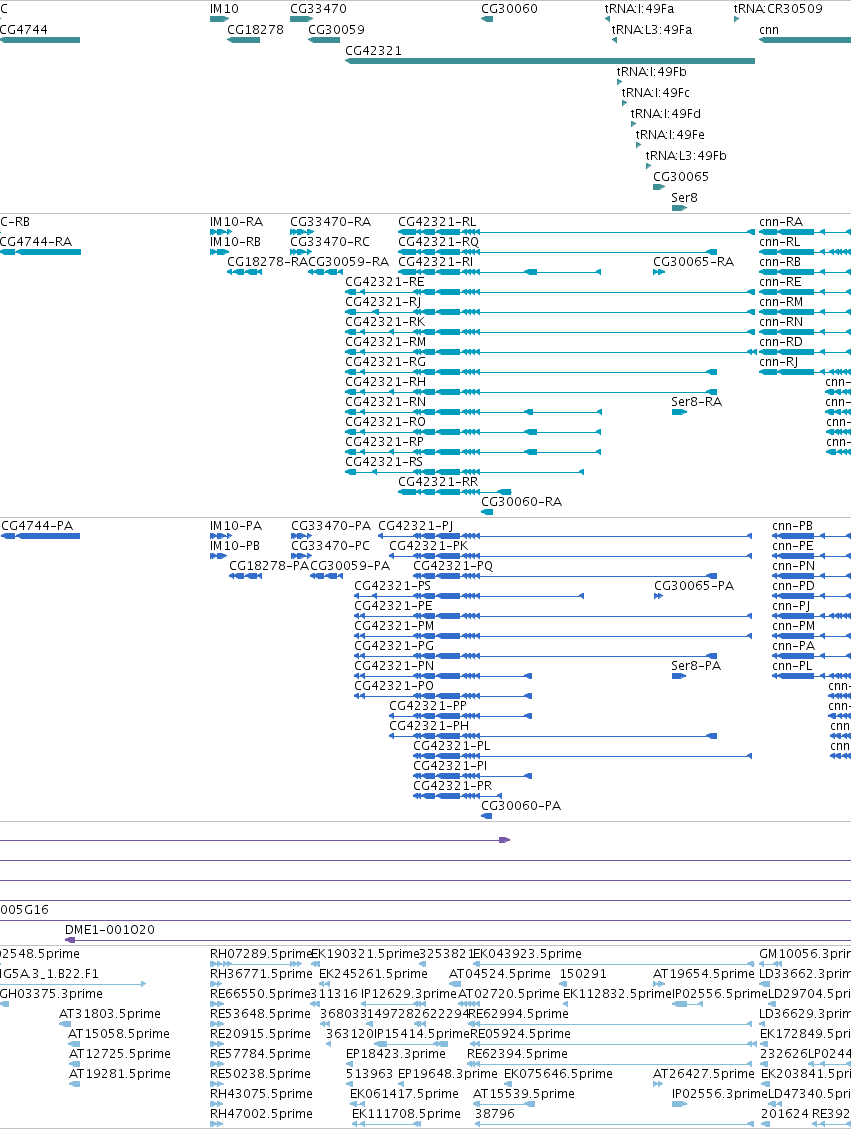Open transcript CG42321-RI
The width and height of the screenshot is (851, 1129).
(x=436, y=262)
